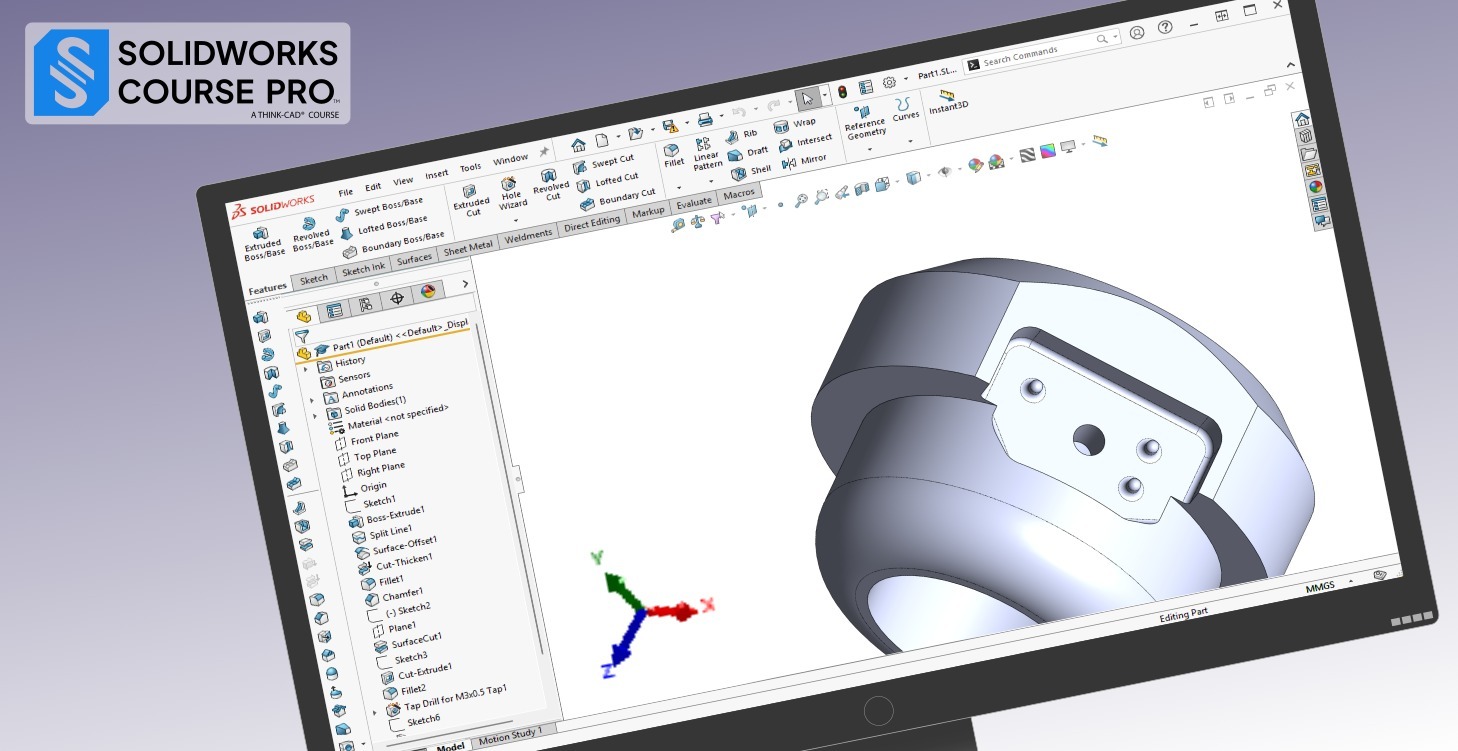Select the Boundary Cut feature
The height and width of the screenshot is (751, 1458).
coord(617,200)
